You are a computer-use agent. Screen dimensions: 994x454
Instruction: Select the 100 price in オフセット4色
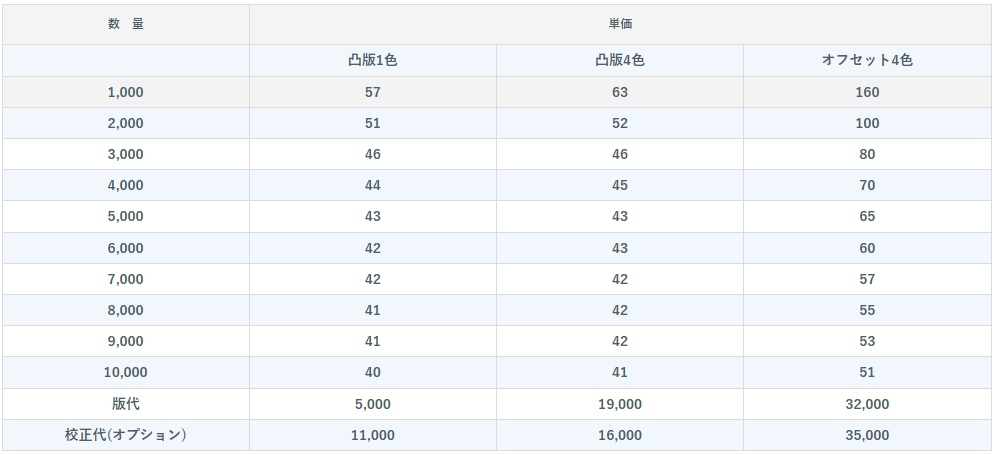pos(867,123)
